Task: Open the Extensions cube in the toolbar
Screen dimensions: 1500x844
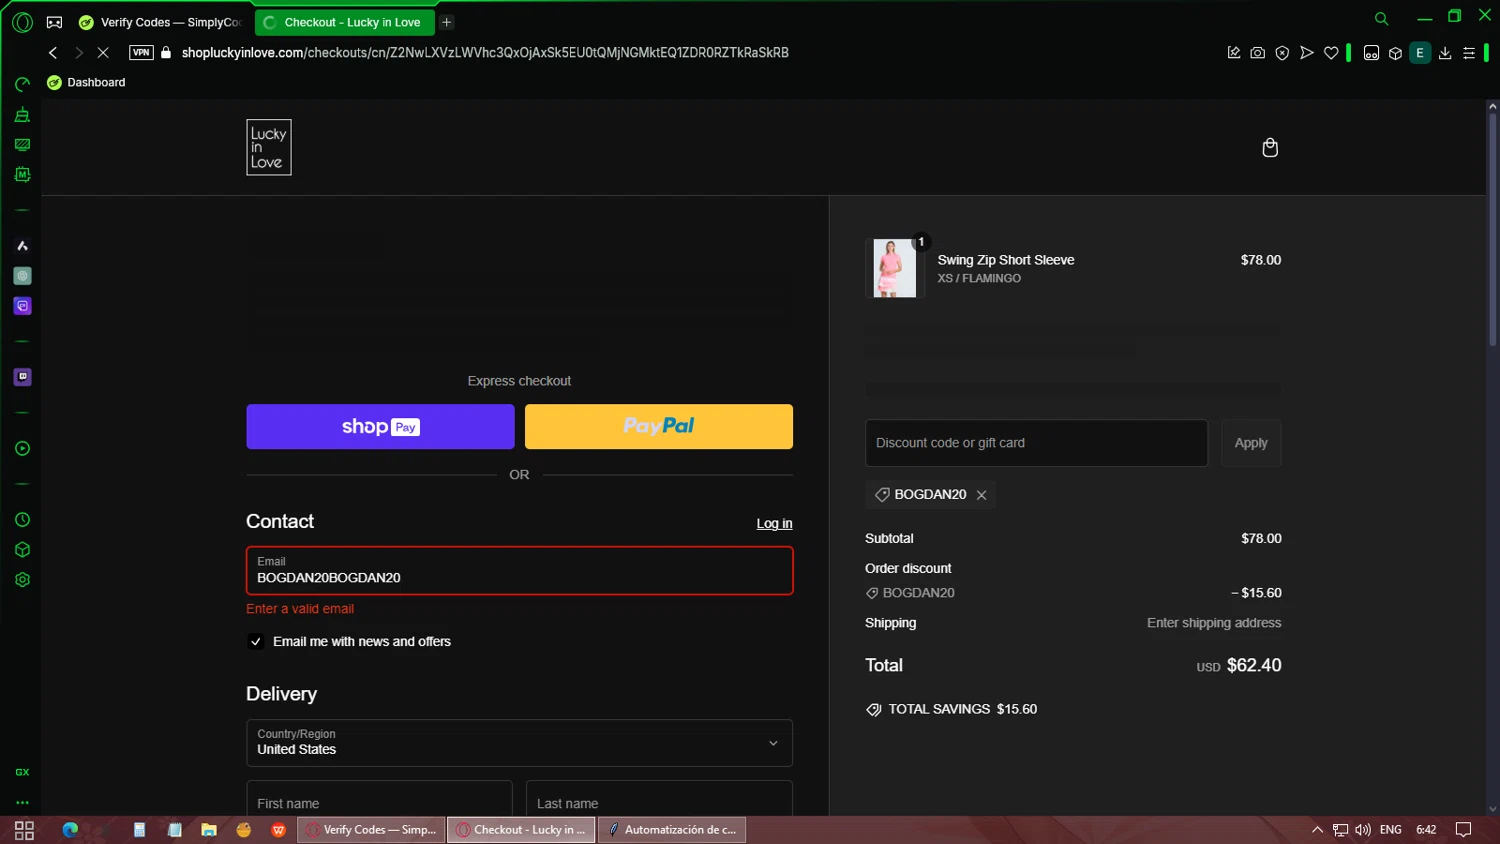Action: tap(1395, 53)
